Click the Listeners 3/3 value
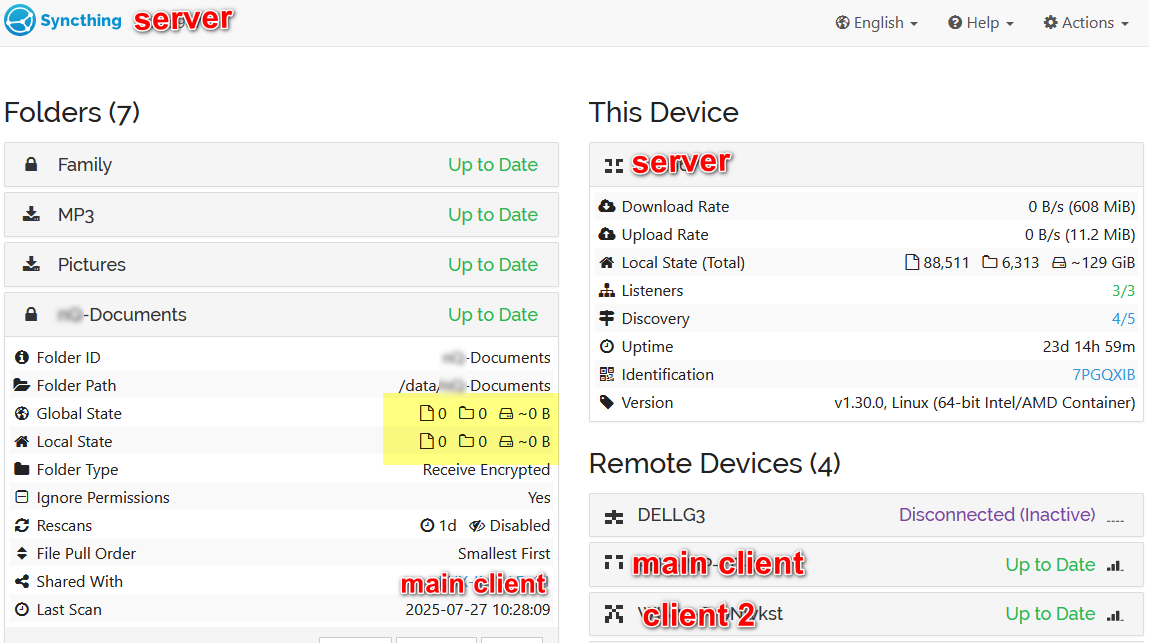This screenshot has height=643, width=1149. tap(1123, 290)
